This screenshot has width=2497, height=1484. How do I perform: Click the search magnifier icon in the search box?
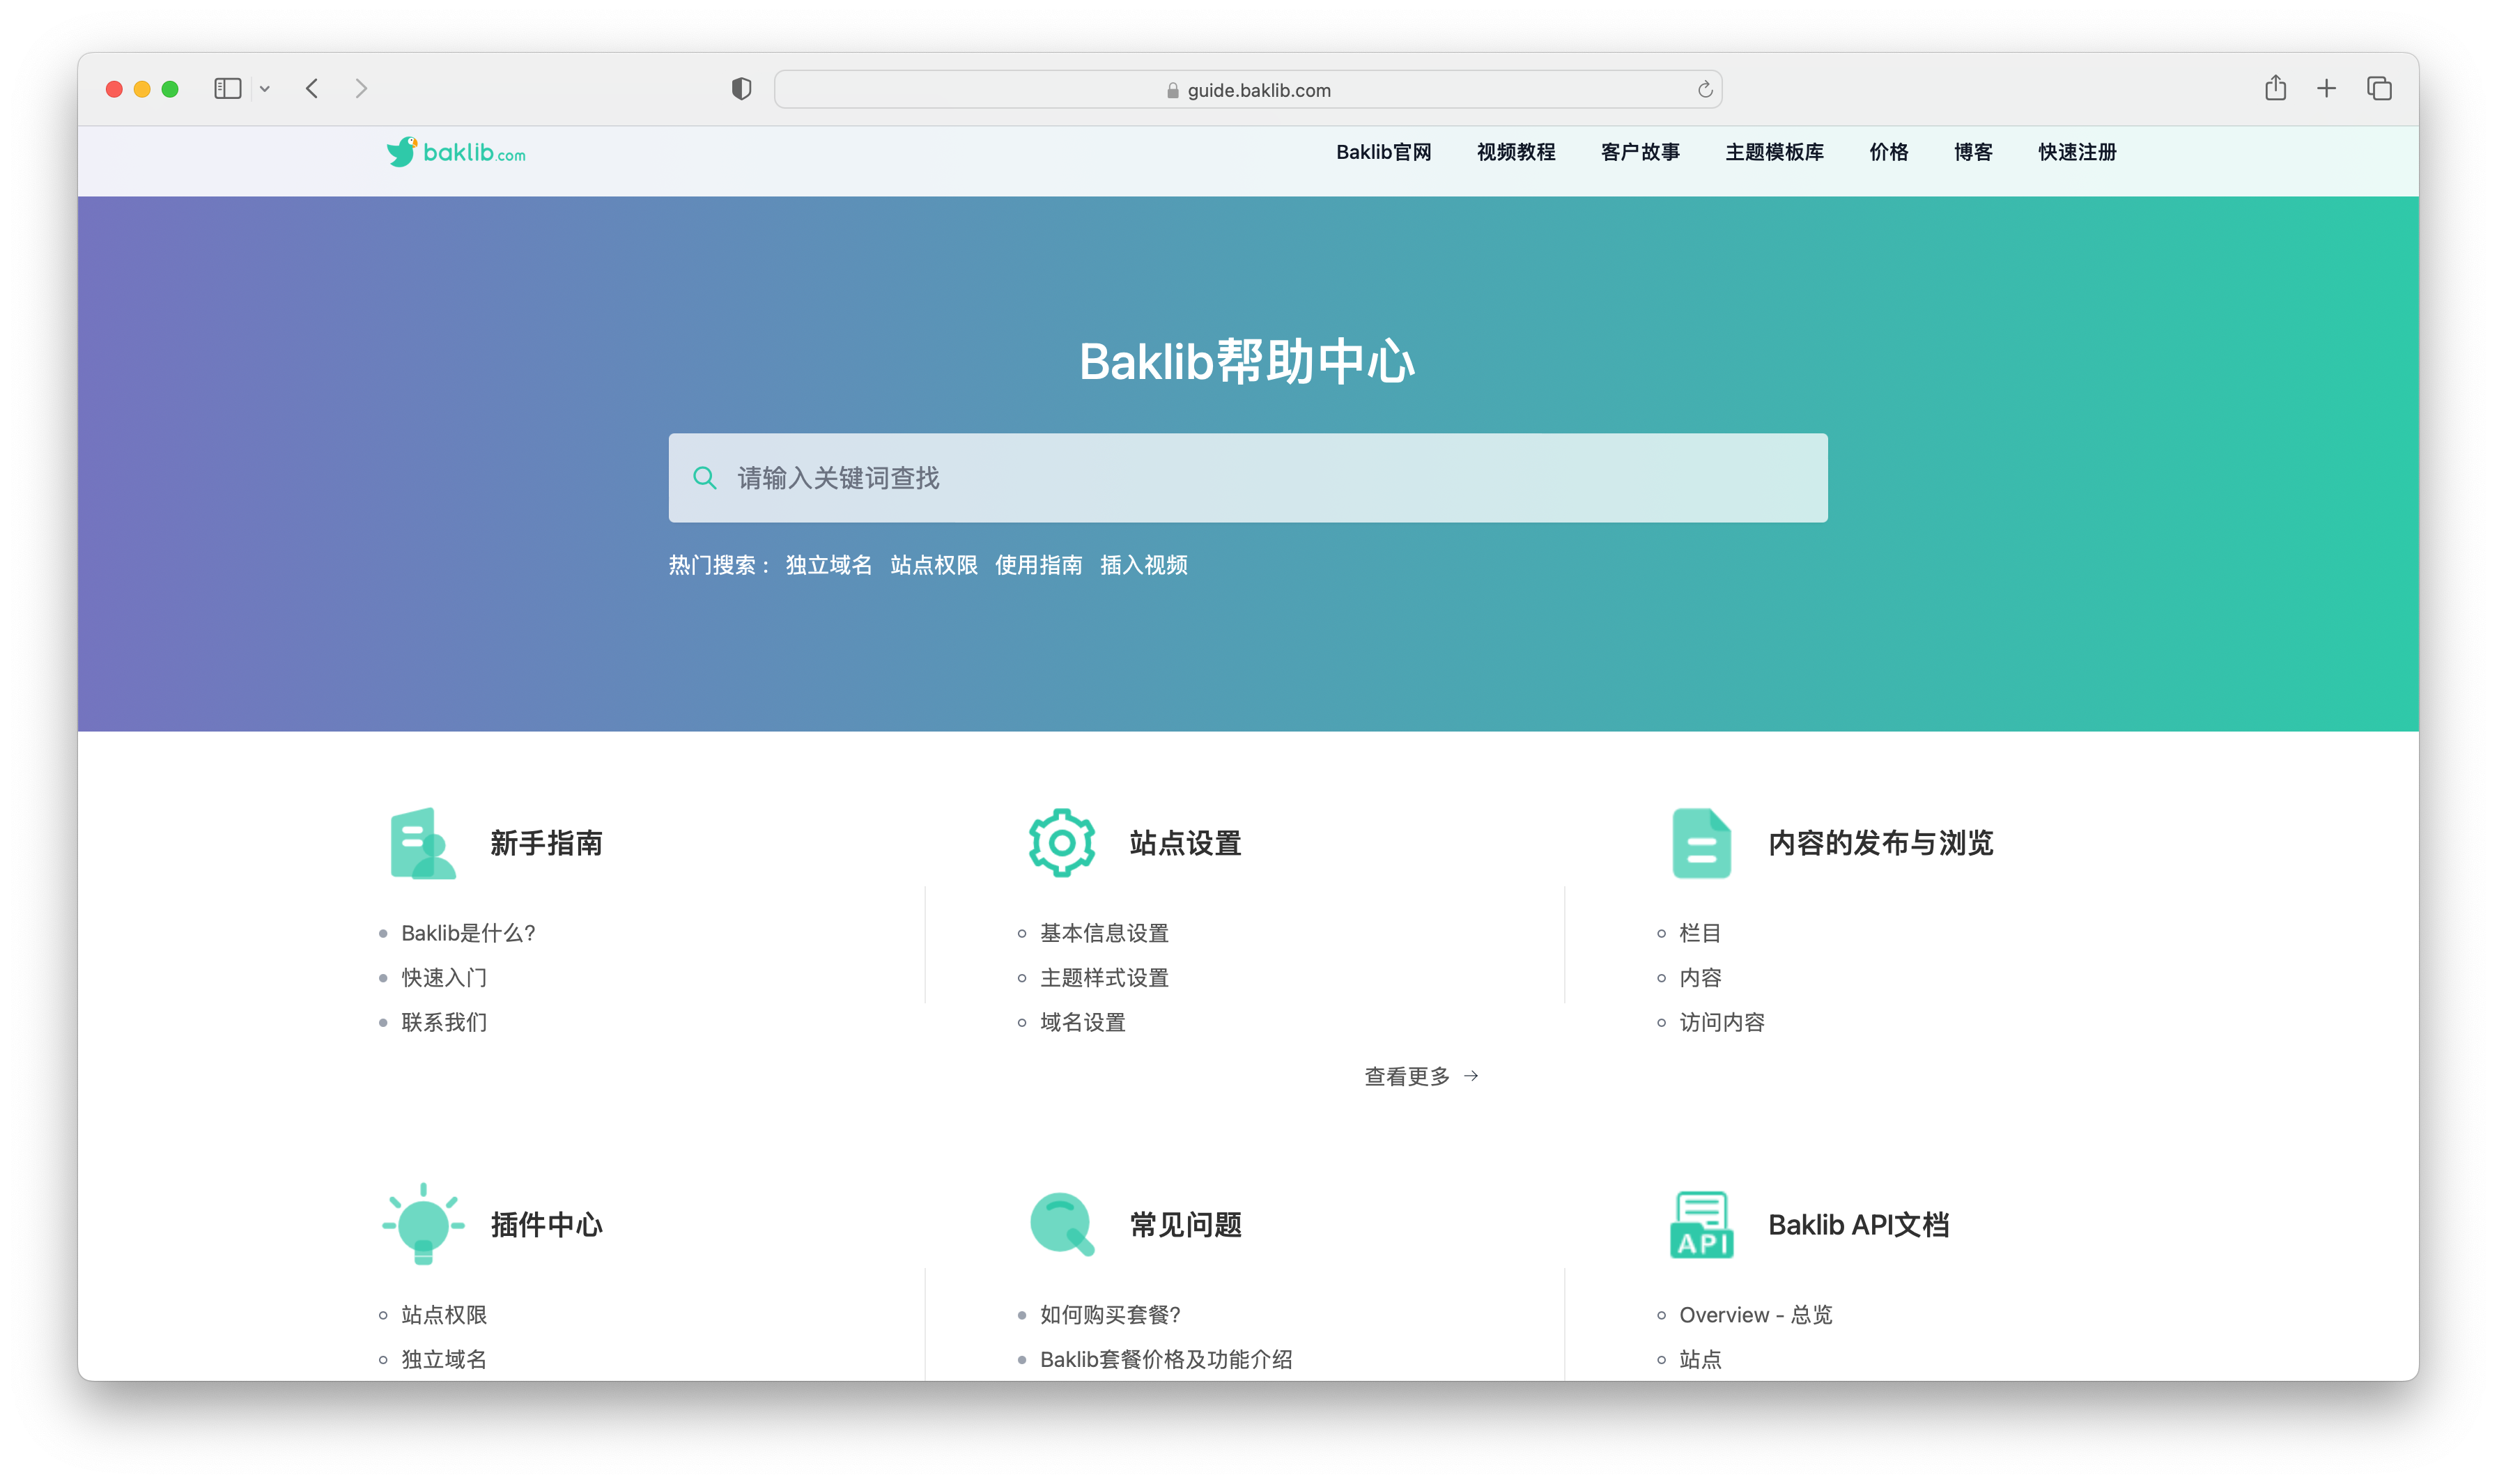705,478
